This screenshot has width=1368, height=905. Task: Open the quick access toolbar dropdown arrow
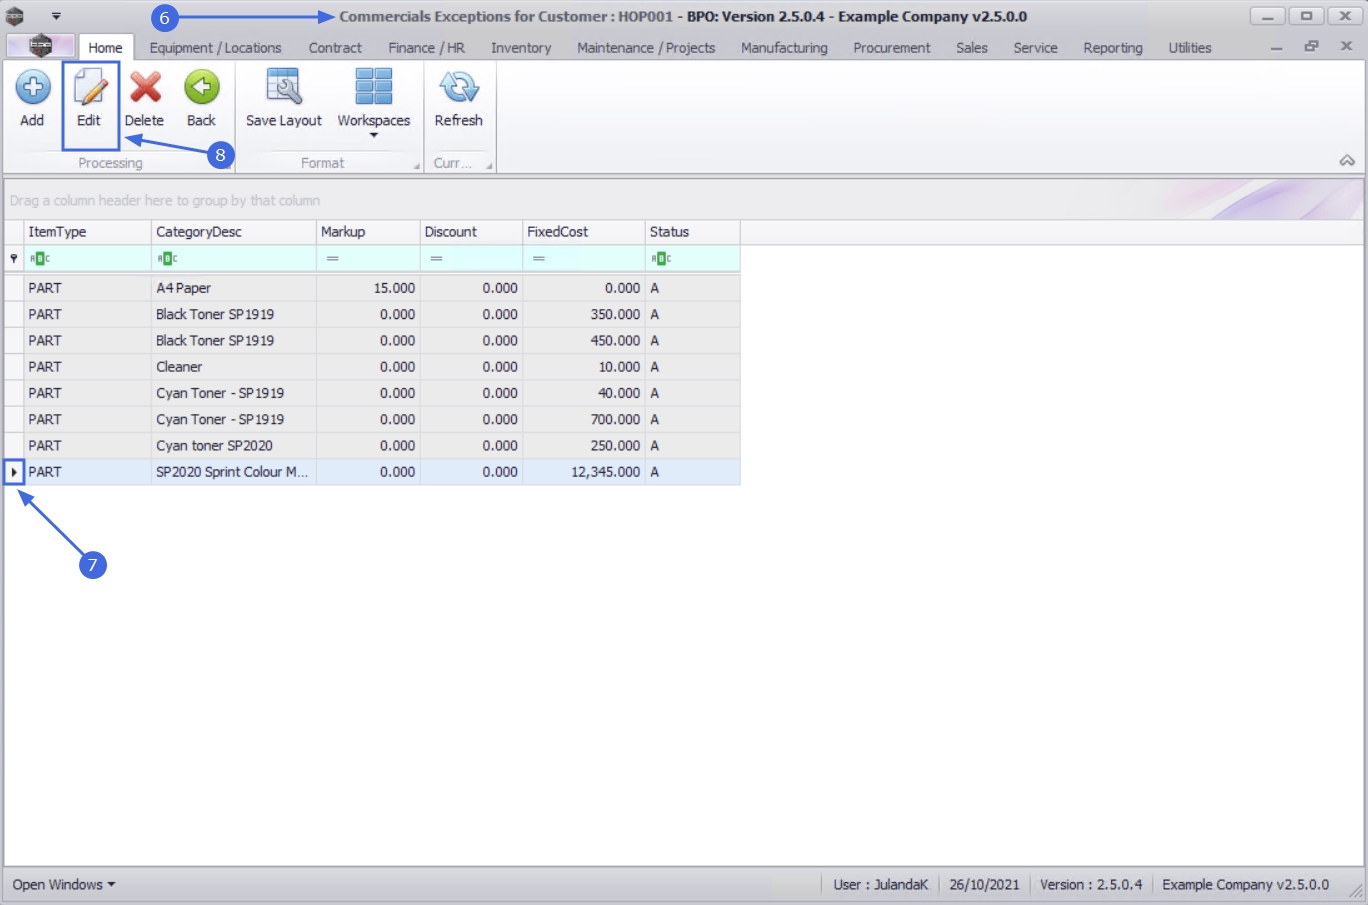click(56, 16)
